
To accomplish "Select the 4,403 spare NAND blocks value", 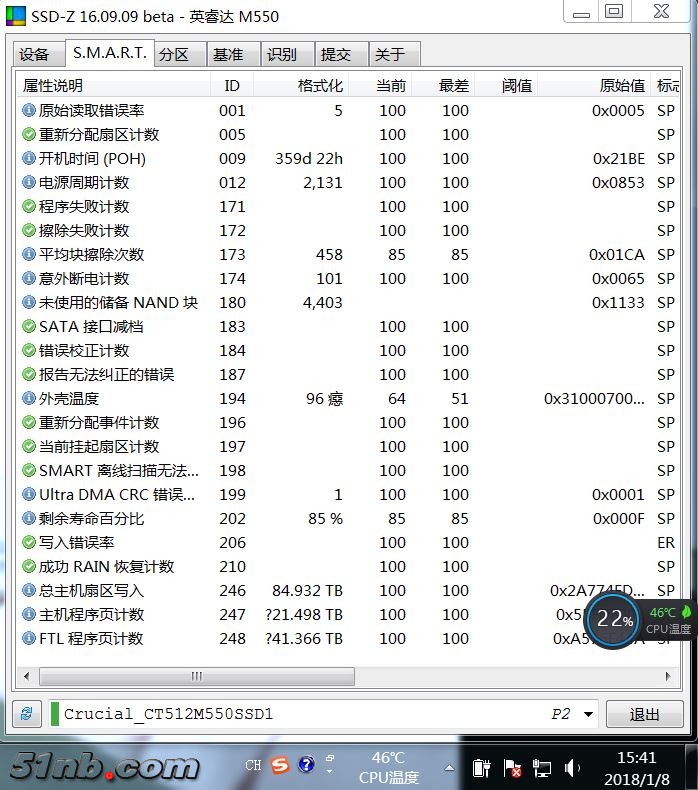I will [x=323, y=302].
